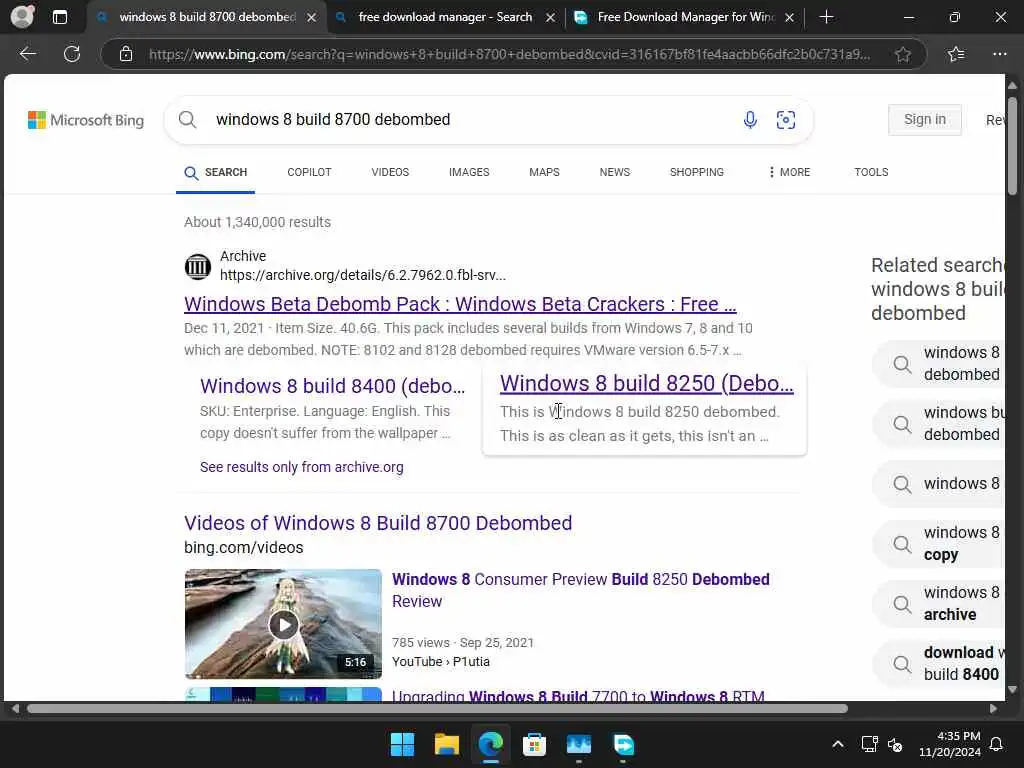This screenshot has height=768, width=1024.
Task: Click 'See results only from archive.org'
Action: click(302, 467)
